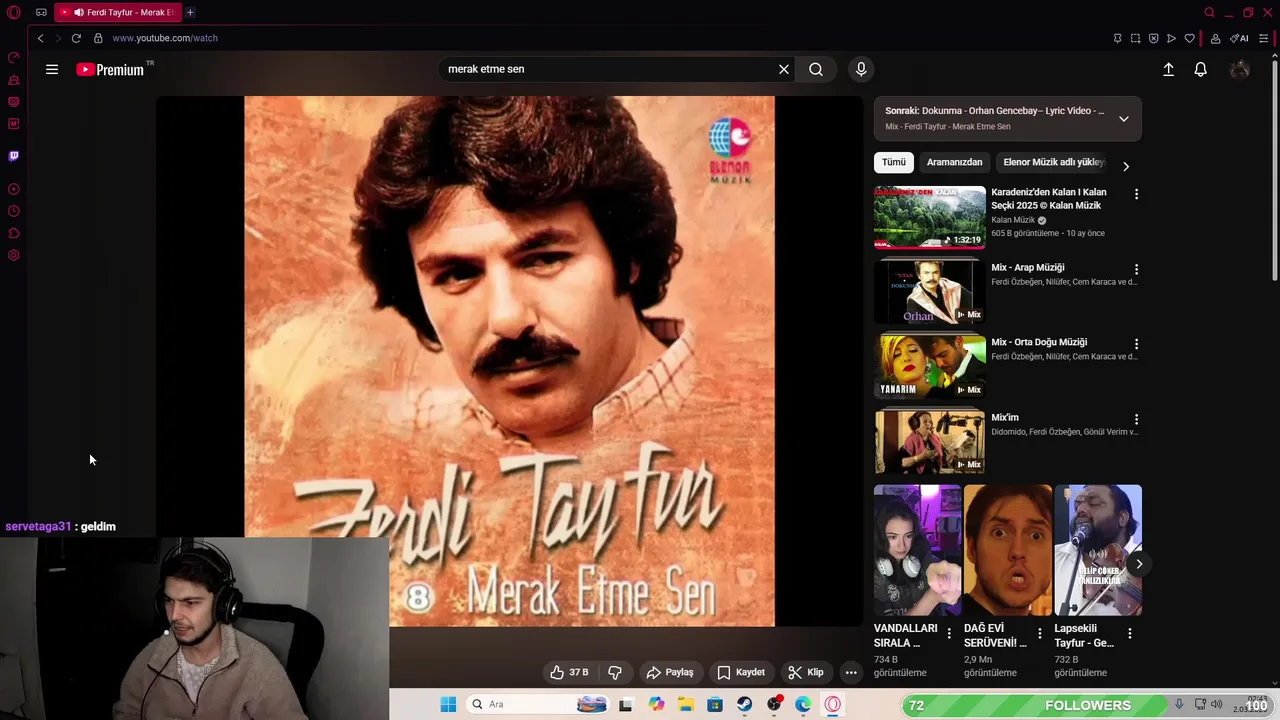Open Mix - Arap Müziği title
The width and height of the screenshot is (1280, 720).
1028,267
